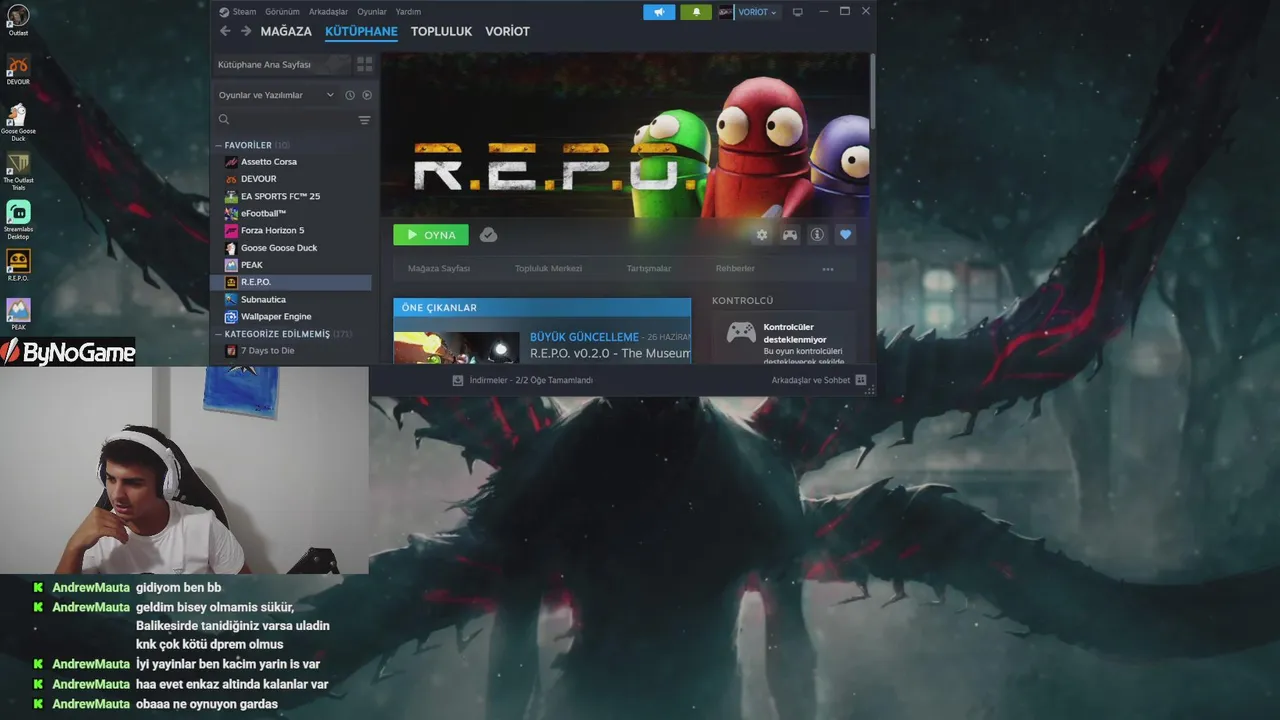Screen dimensions: 1280x720
Task: Open Steam Big Picture monitor icon
Action: point(797,12)
